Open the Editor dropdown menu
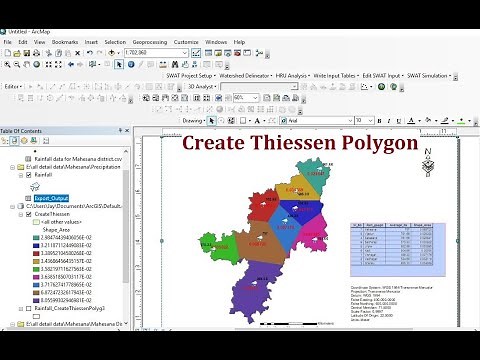Viewport: 480px width, 360px height. tap(13, 87)
